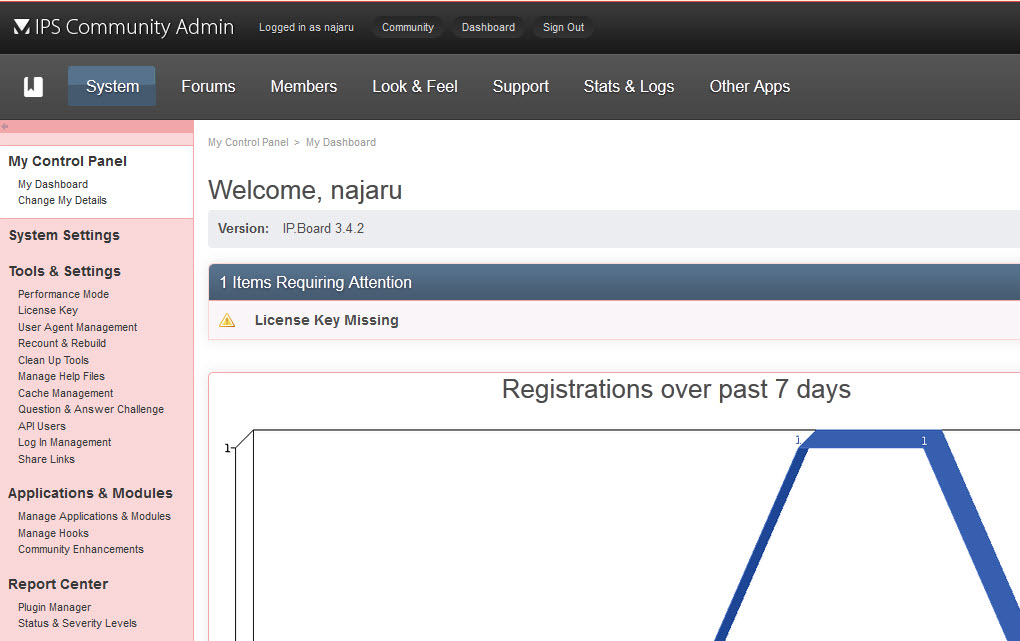
Task: Click the License Key warning triangle icon
Action: (227, 321)
